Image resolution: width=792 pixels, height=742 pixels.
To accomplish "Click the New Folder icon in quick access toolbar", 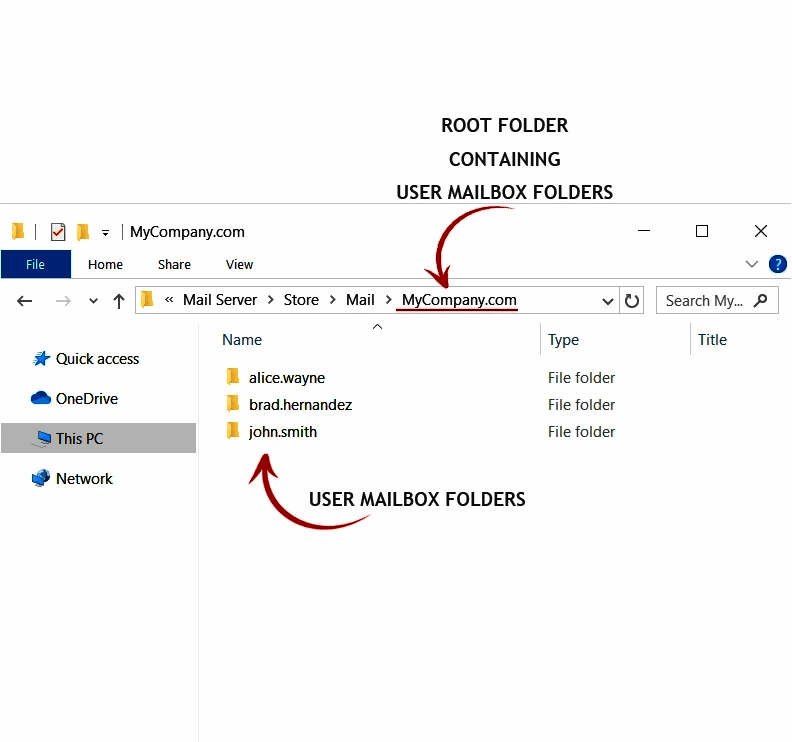I will [x=83, y=232].
